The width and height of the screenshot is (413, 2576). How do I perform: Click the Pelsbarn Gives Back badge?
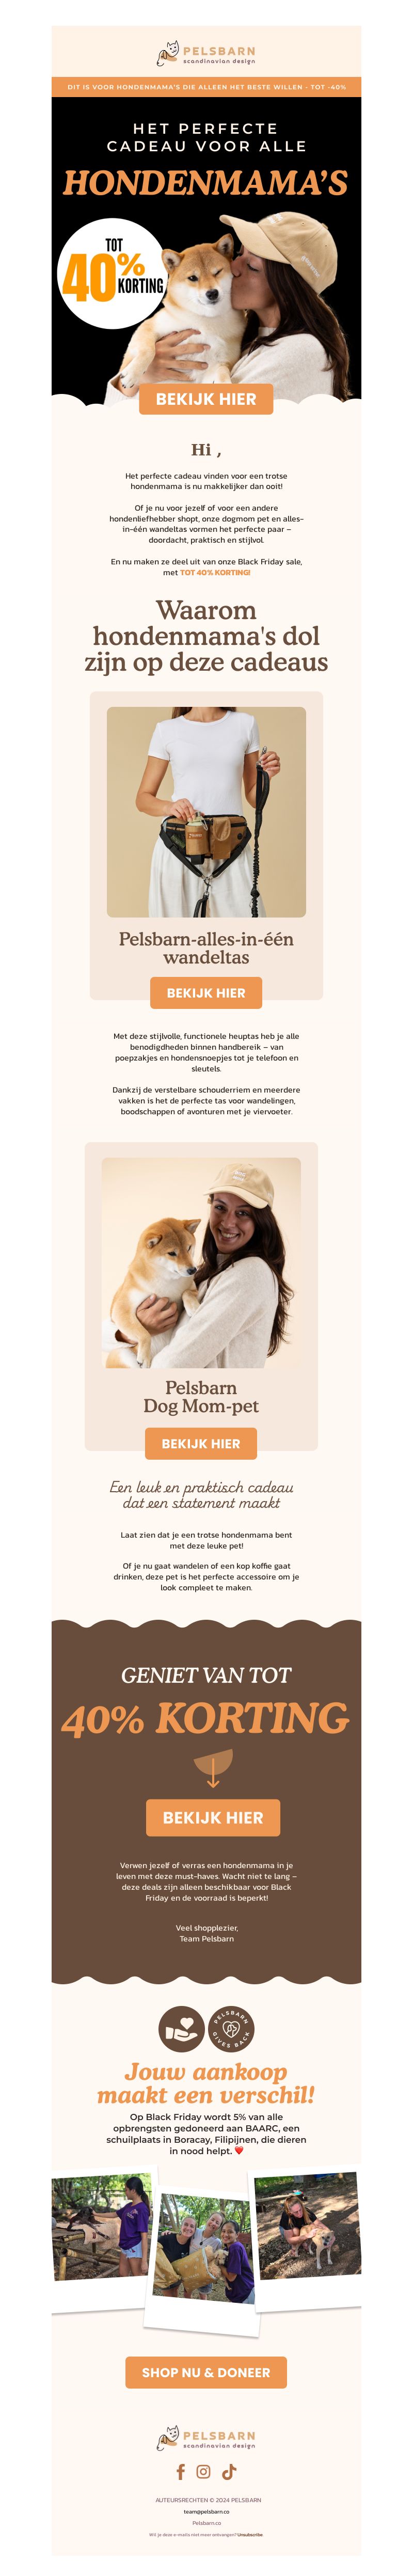pos(231,2029)
